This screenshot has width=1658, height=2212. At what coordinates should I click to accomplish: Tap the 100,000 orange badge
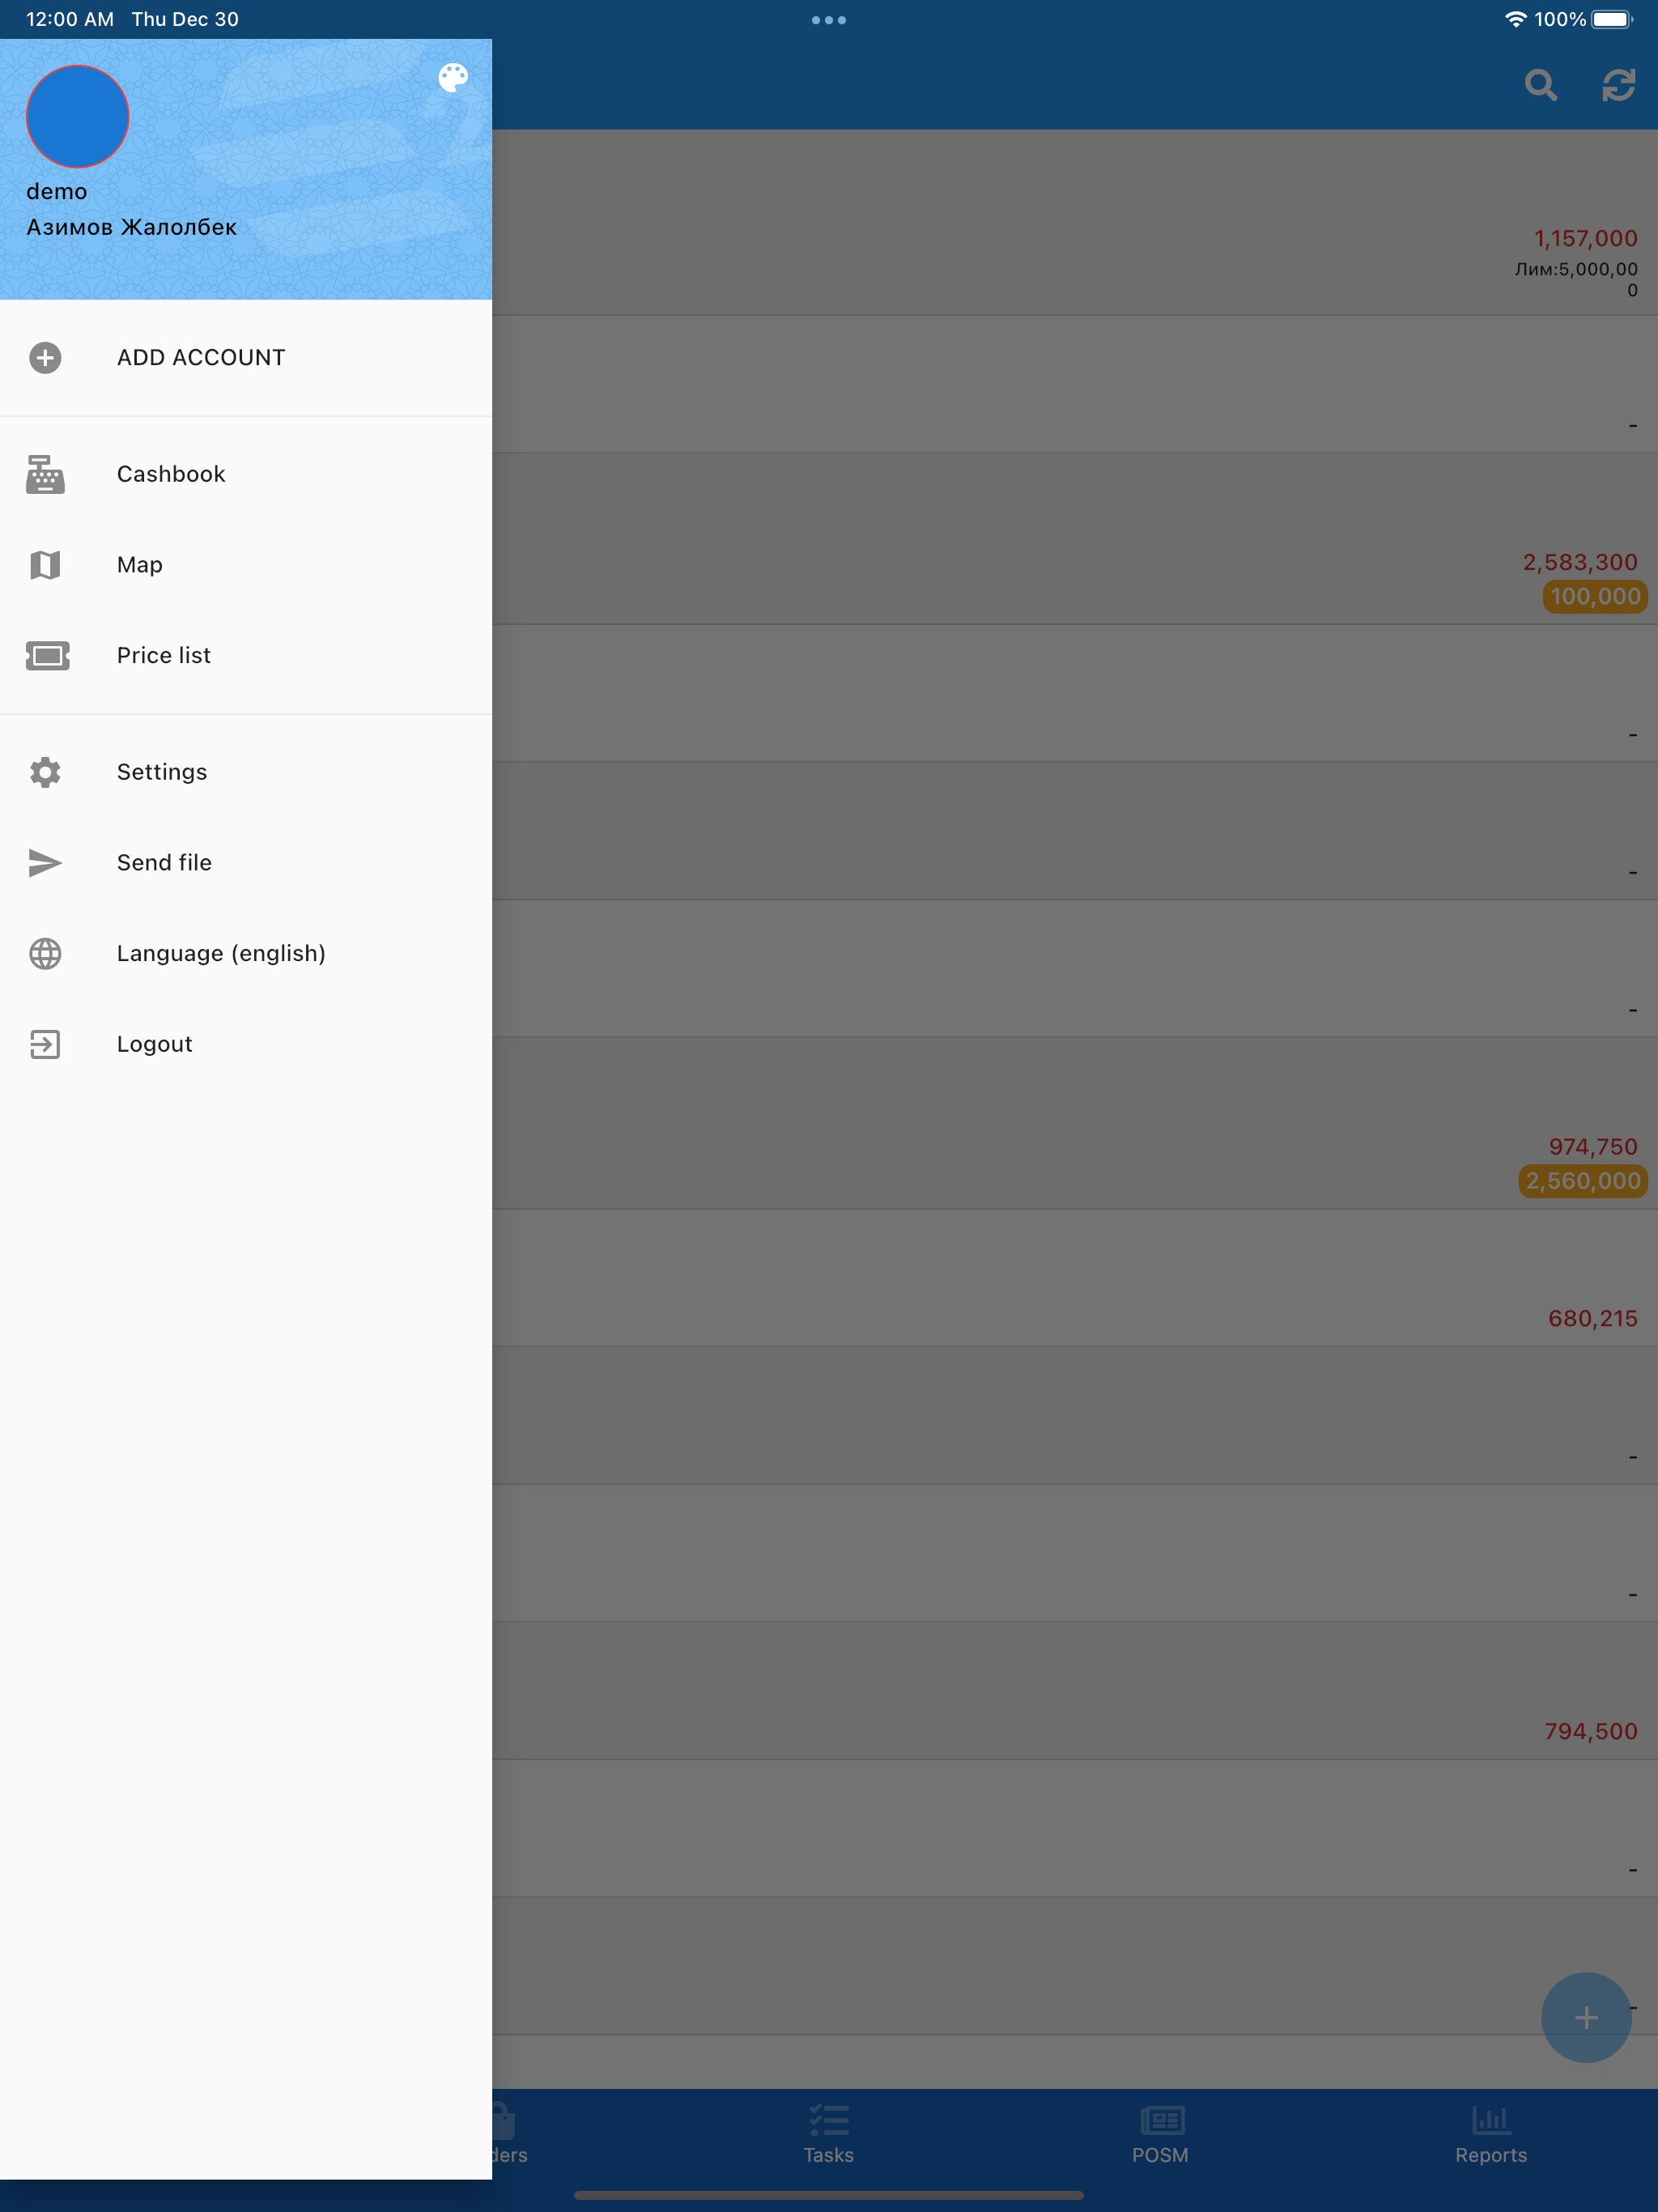coord(1595,597)
